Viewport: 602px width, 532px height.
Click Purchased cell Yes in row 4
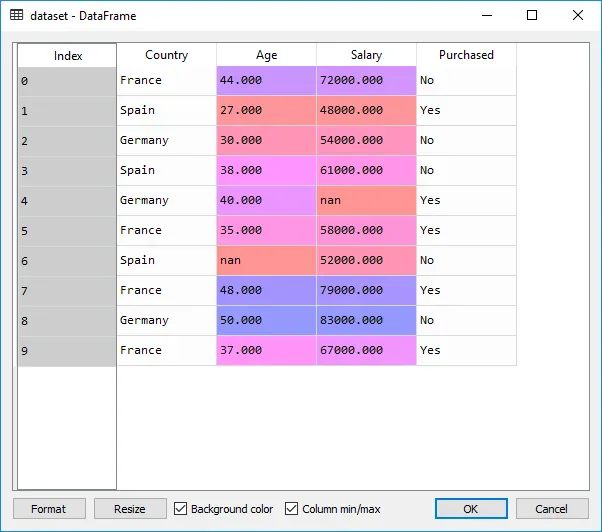[x=466, y=200]
